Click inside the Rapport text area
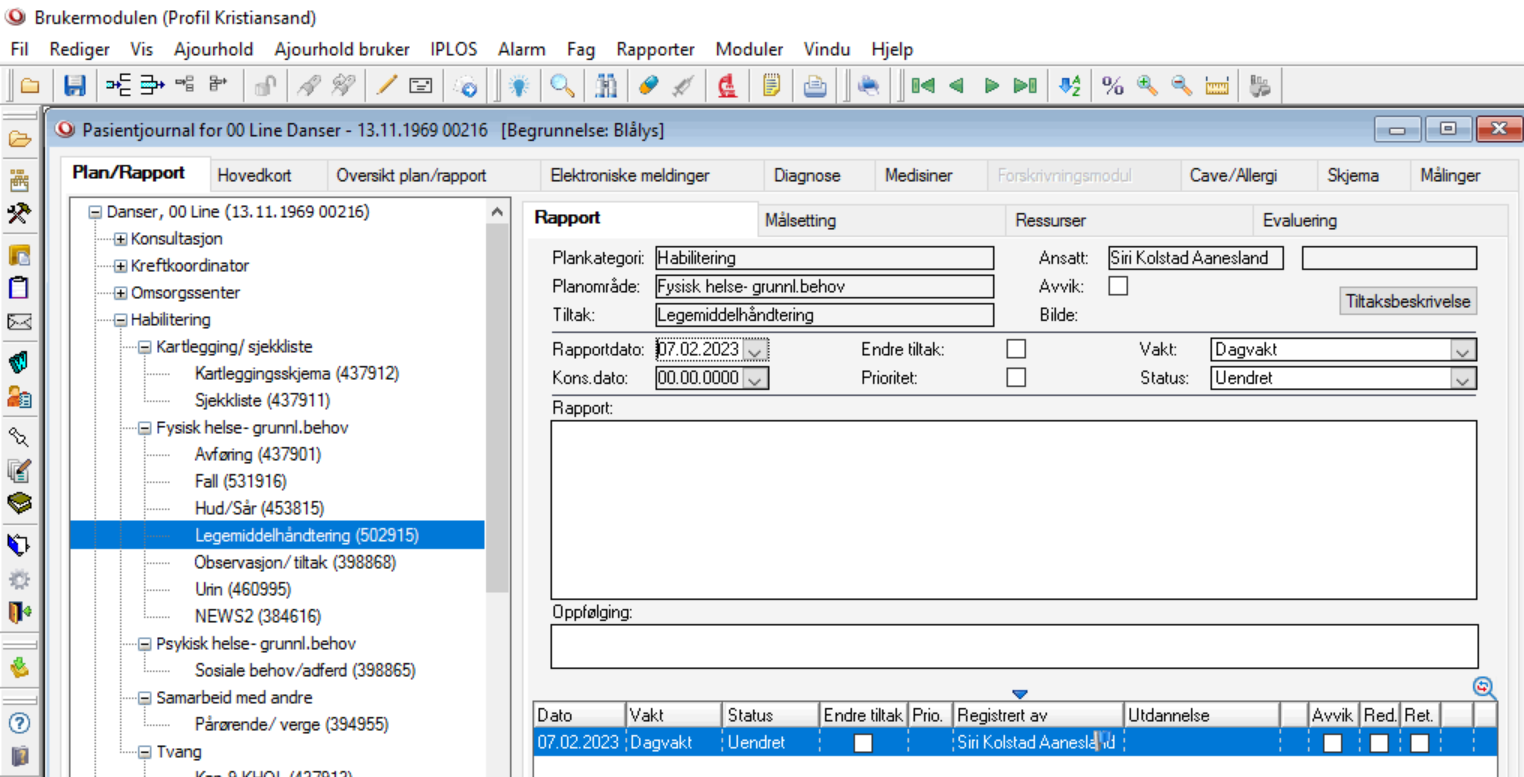The image size is (1524, 777). 1014,510
